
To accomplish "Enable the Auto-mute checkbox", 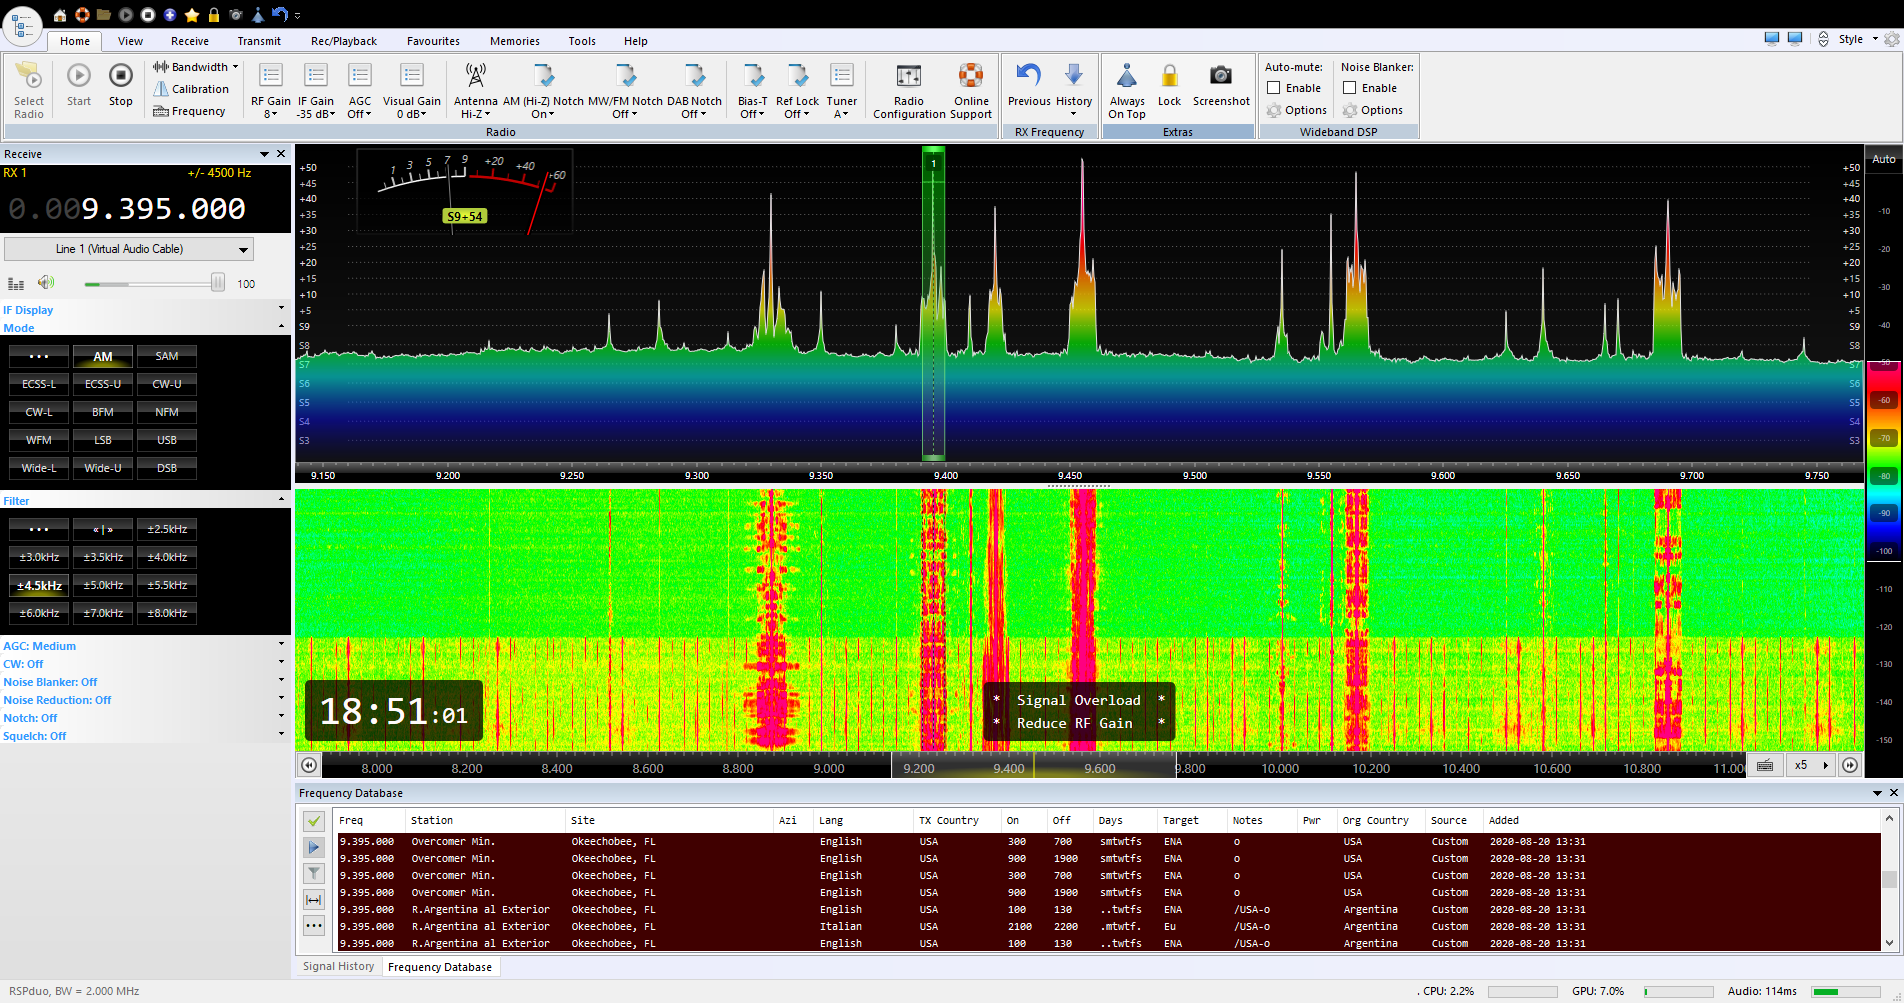I will click(1274, 88).
